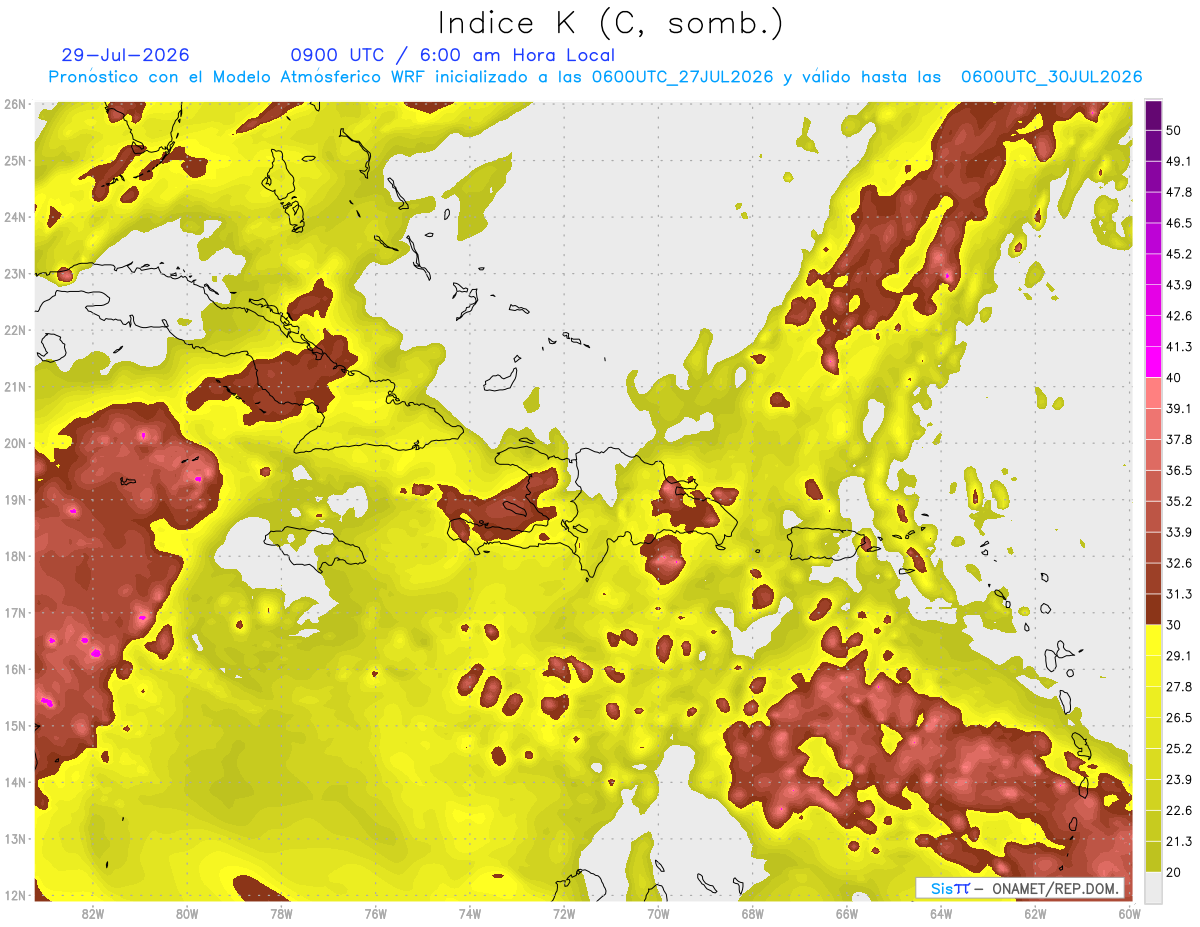Click the latitude label '13N'
Image resolution: width=1200 pixels, height=927 pixels.
pos(15,838)
